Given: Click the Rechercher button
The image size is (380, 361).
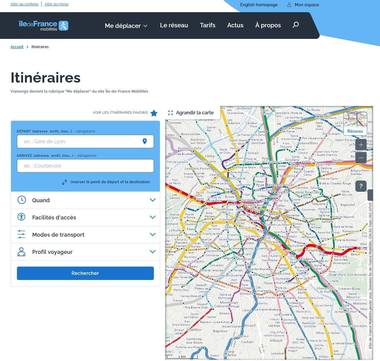Looking at the screenshot, I should pos(85,273).
